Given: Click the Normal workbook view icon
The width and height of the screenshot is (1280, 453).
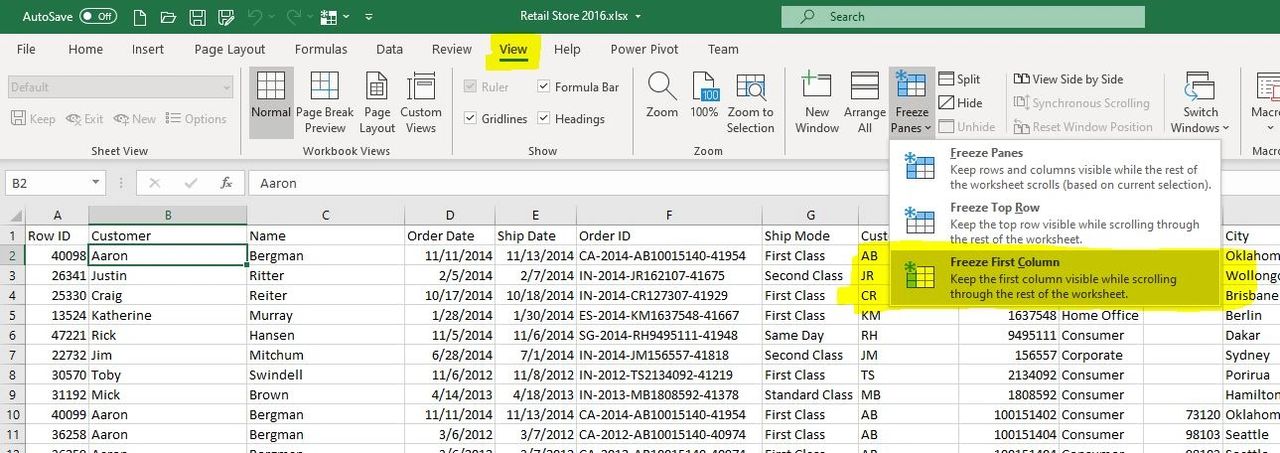Looking at the screenshot, I should point(270,91).
